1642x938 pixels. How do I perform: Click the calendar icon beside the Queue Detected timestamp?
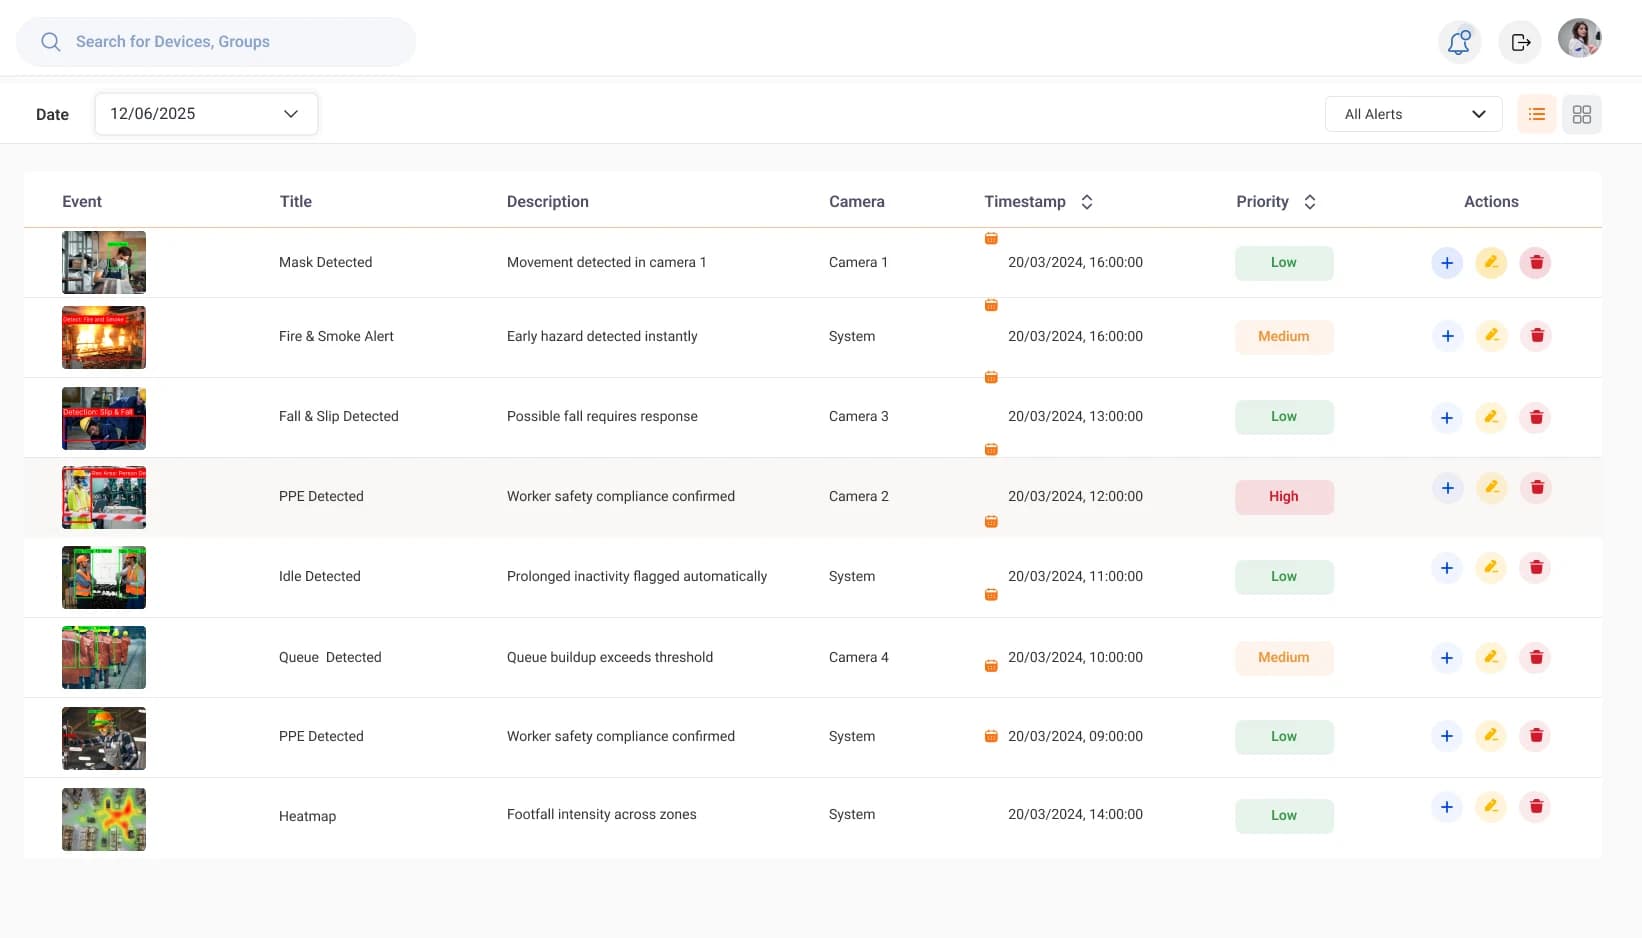tap(991, 664)
